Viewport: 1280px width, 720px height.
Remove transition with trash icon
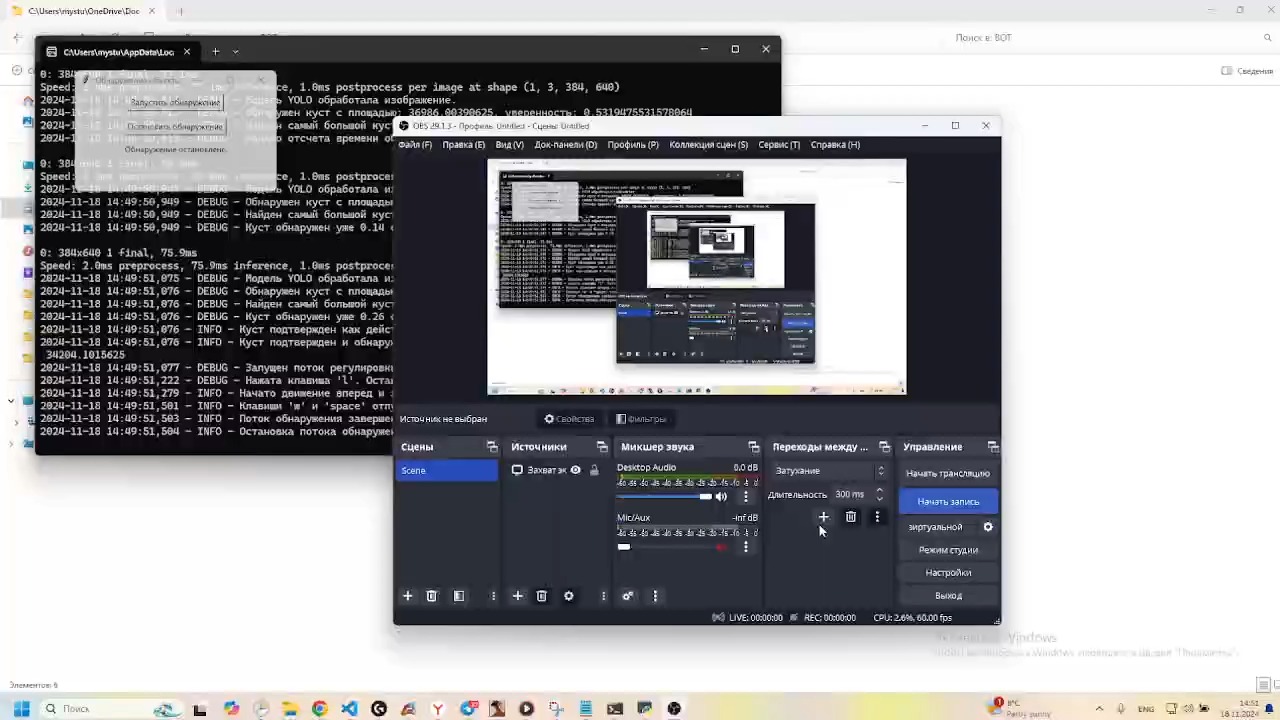pyautogui.click(x=851, y=517)
